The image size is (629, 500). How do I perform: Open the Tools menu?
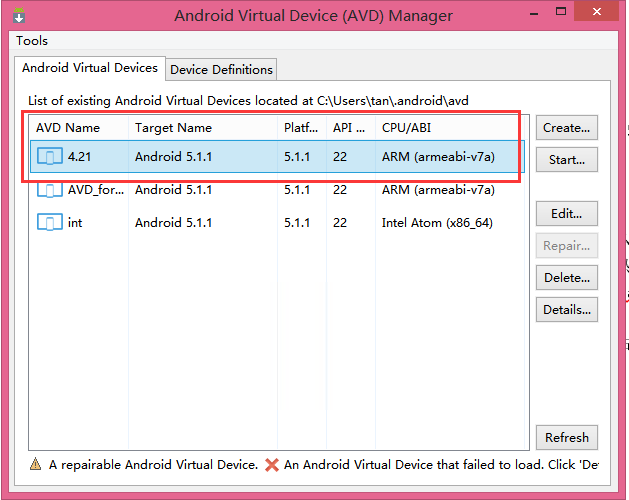32,41
